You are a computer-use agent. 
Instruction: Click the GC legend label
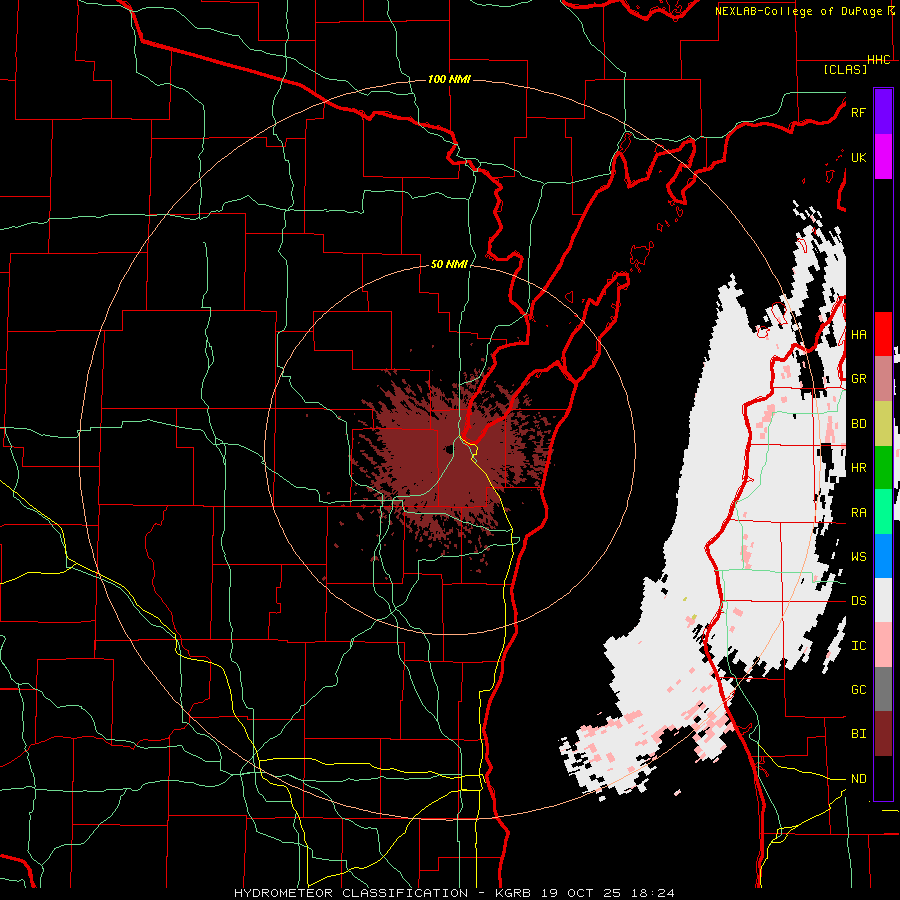pyautogui.click(x=858, y=690)
